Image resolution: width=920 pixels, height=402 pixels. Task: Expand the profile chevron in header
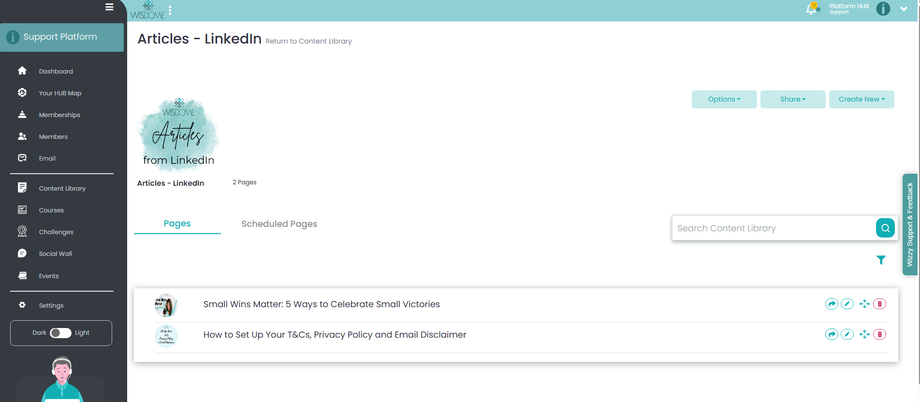coord(904,9)
